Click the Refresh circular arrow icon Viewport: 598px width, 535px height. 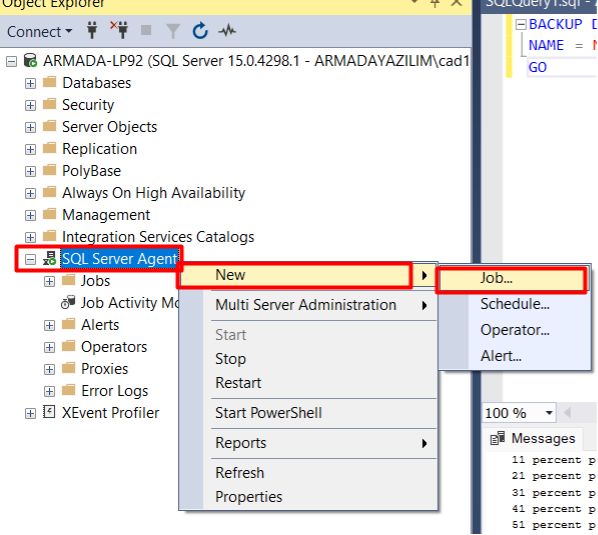click(x=200, y=31)
